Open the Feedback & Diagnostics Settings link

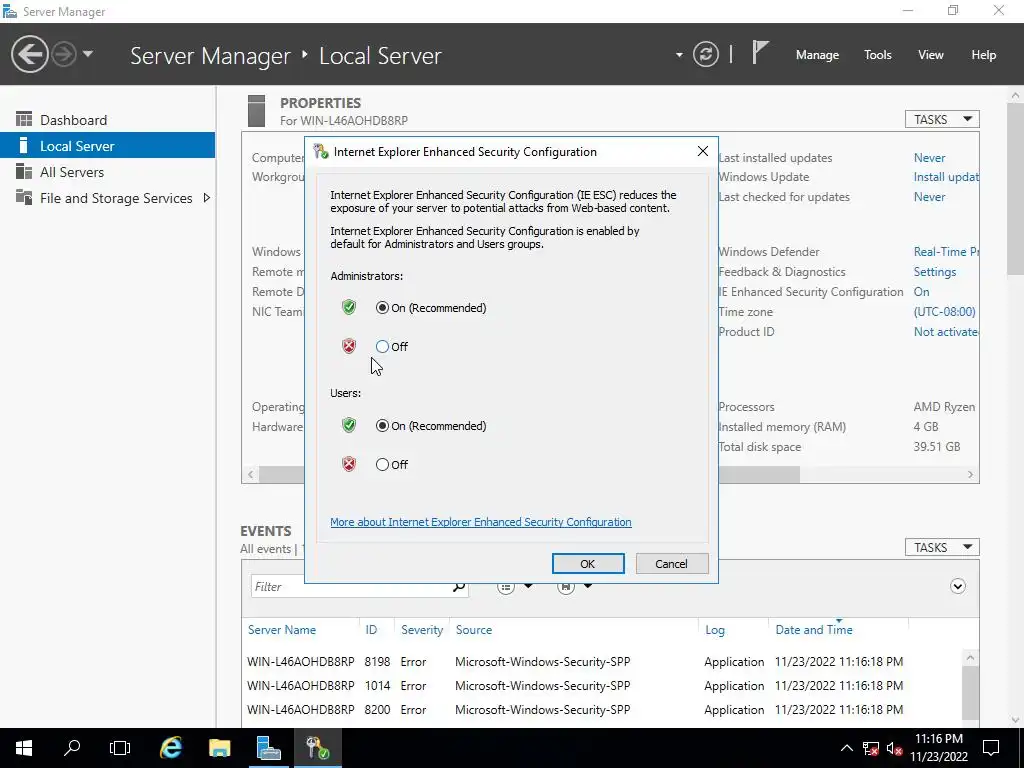[x=935, y=272]
